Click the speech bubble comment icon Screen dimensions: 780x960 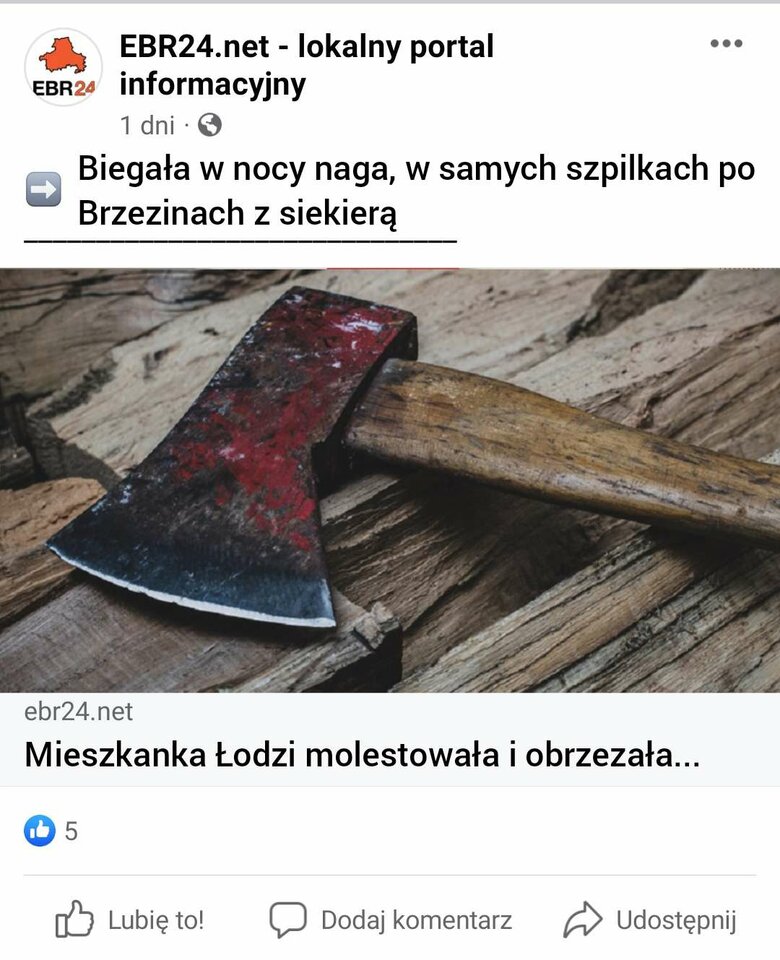tap(288, 920)
